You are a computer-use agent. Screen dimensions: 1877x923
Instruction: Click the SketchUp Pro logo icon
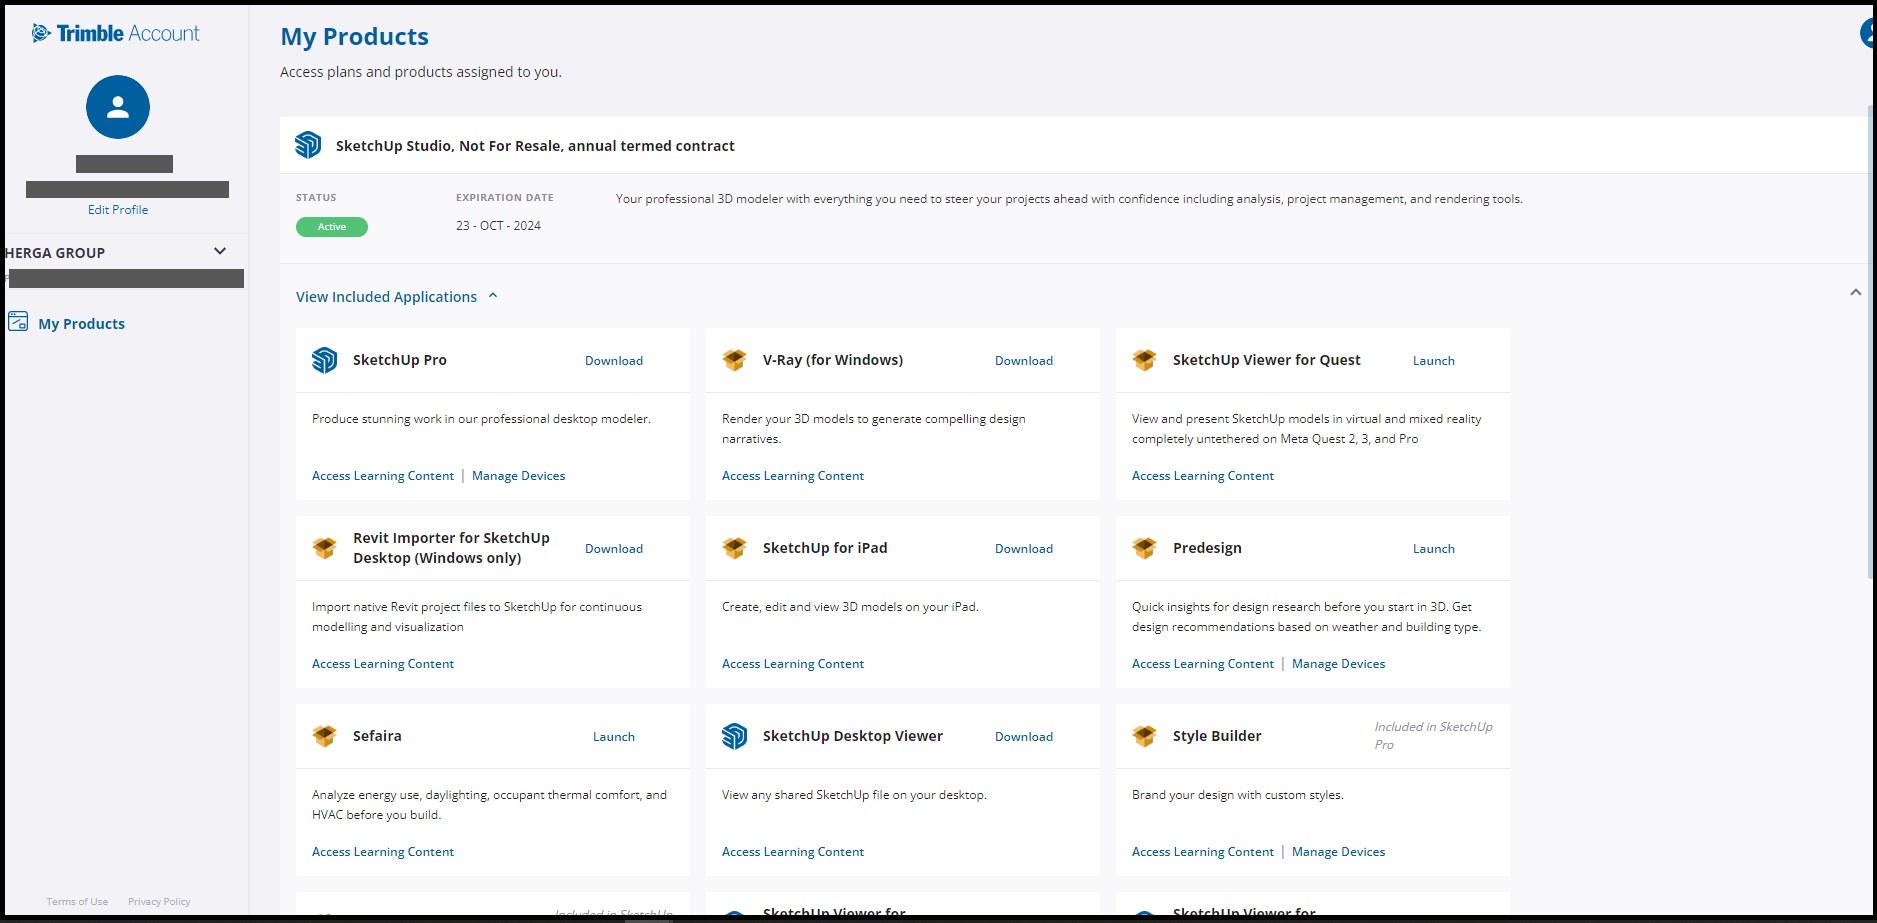324,359
